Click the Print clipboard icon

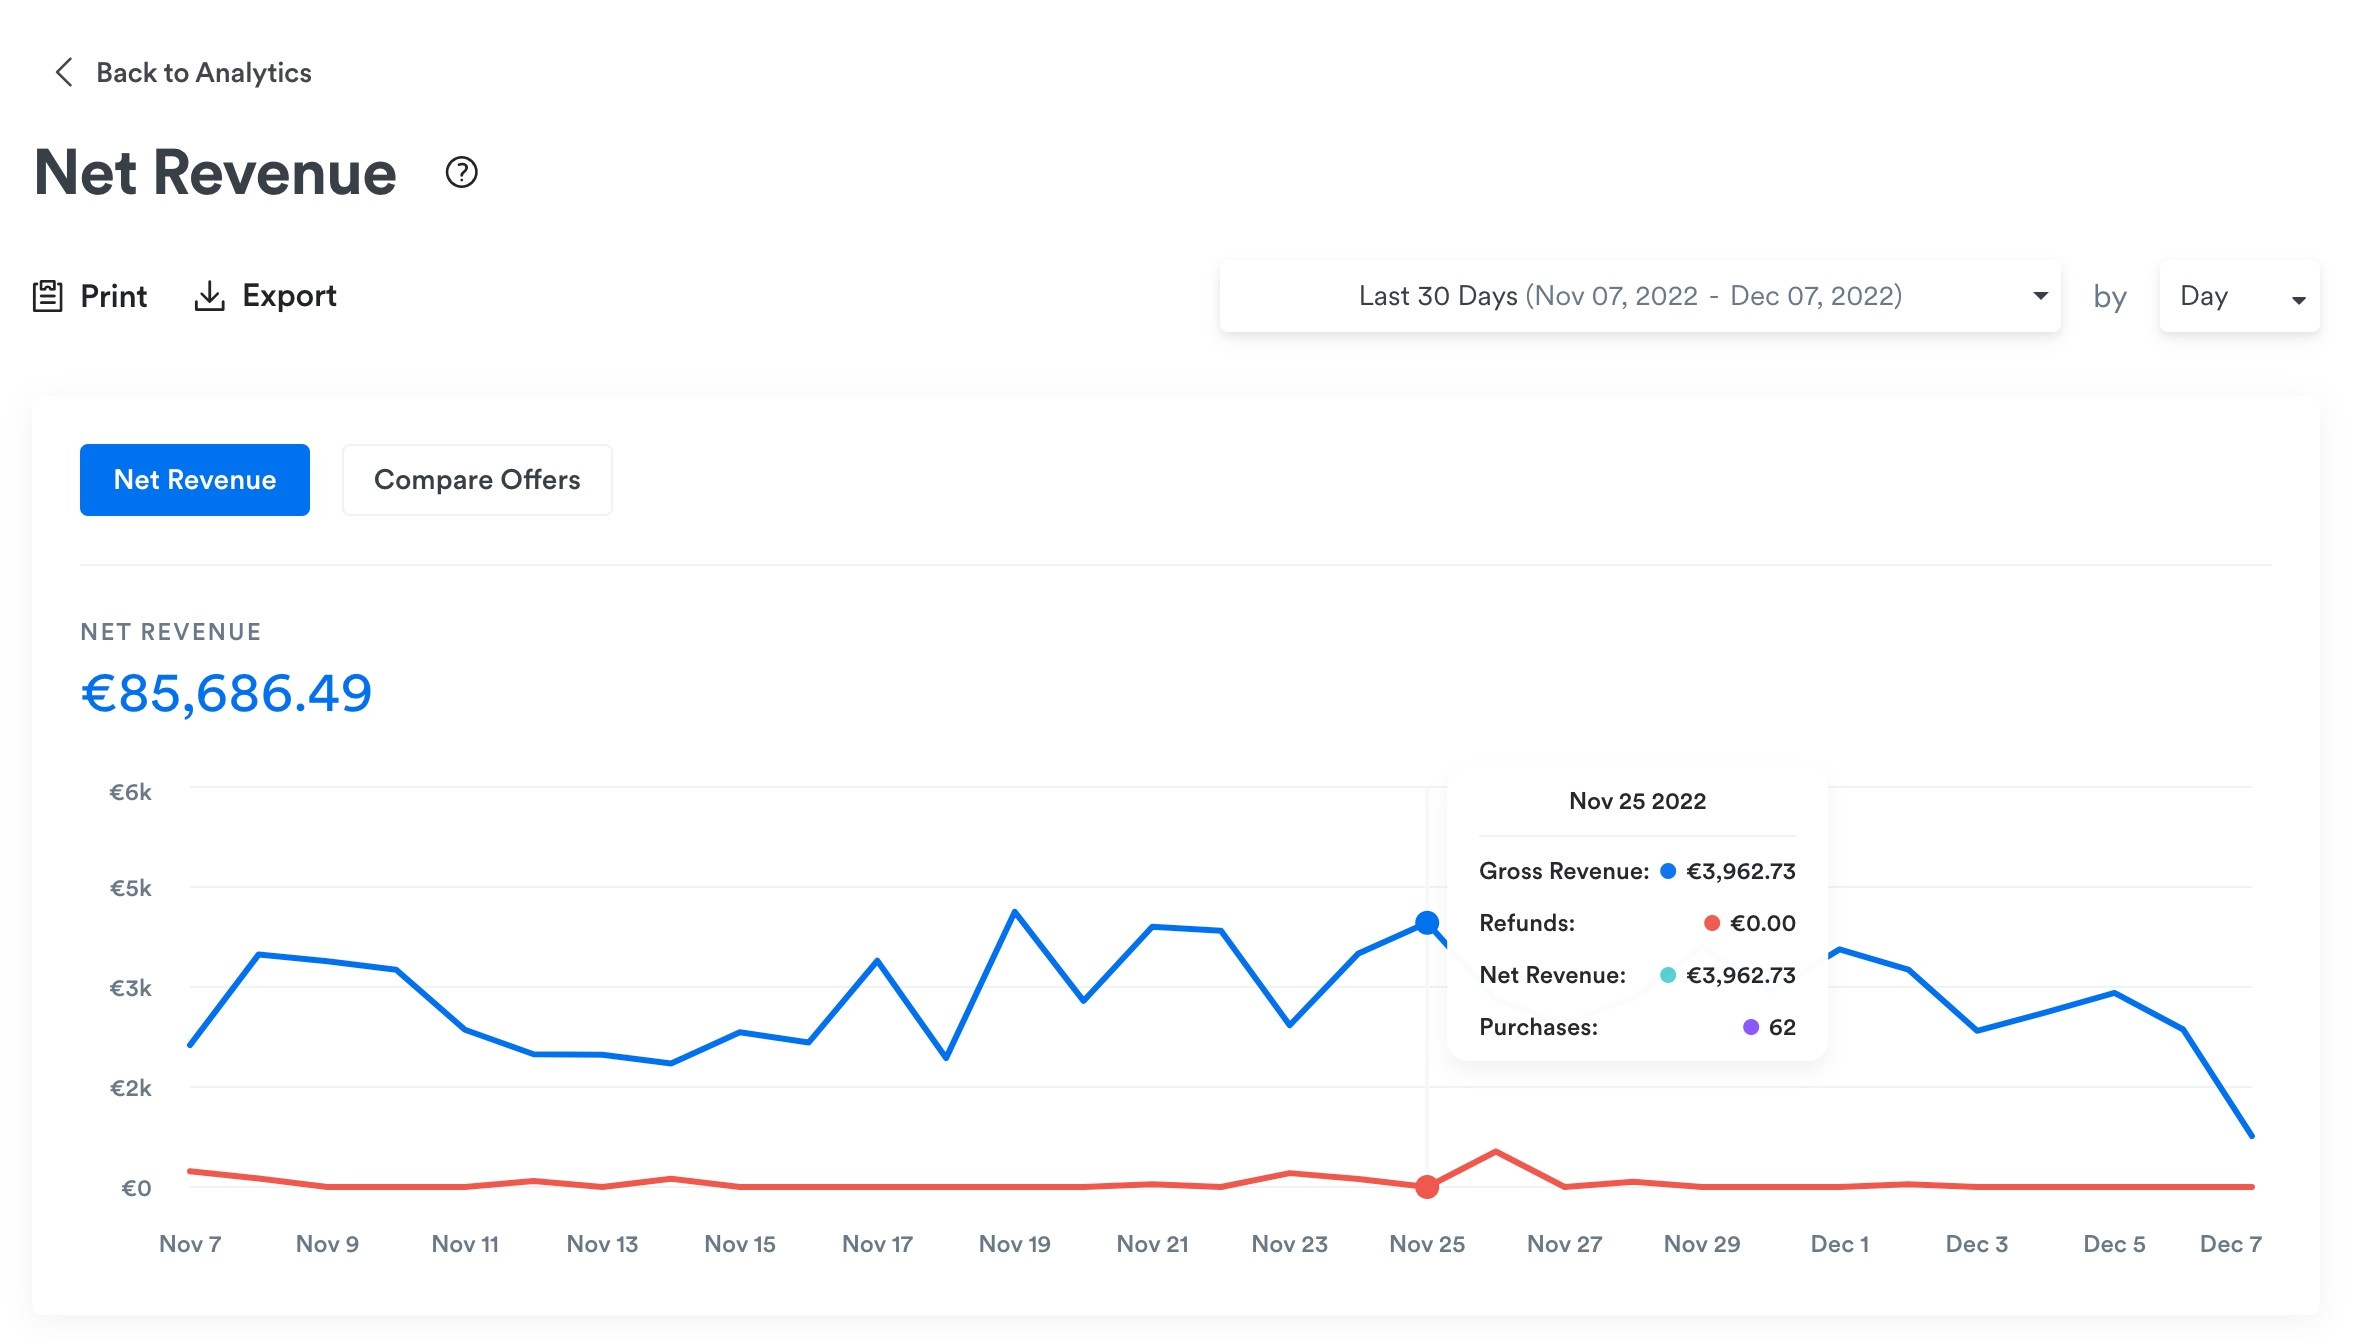(47, 296)
